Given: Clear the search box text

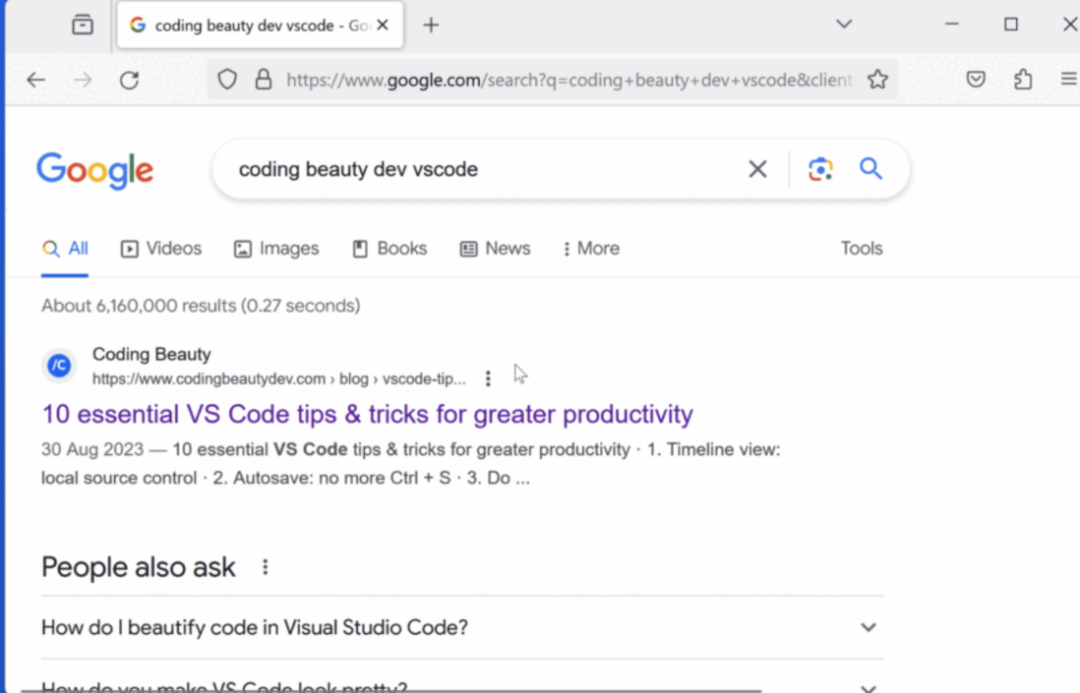Looking at the screenshot, I should [x=758, y=169].
